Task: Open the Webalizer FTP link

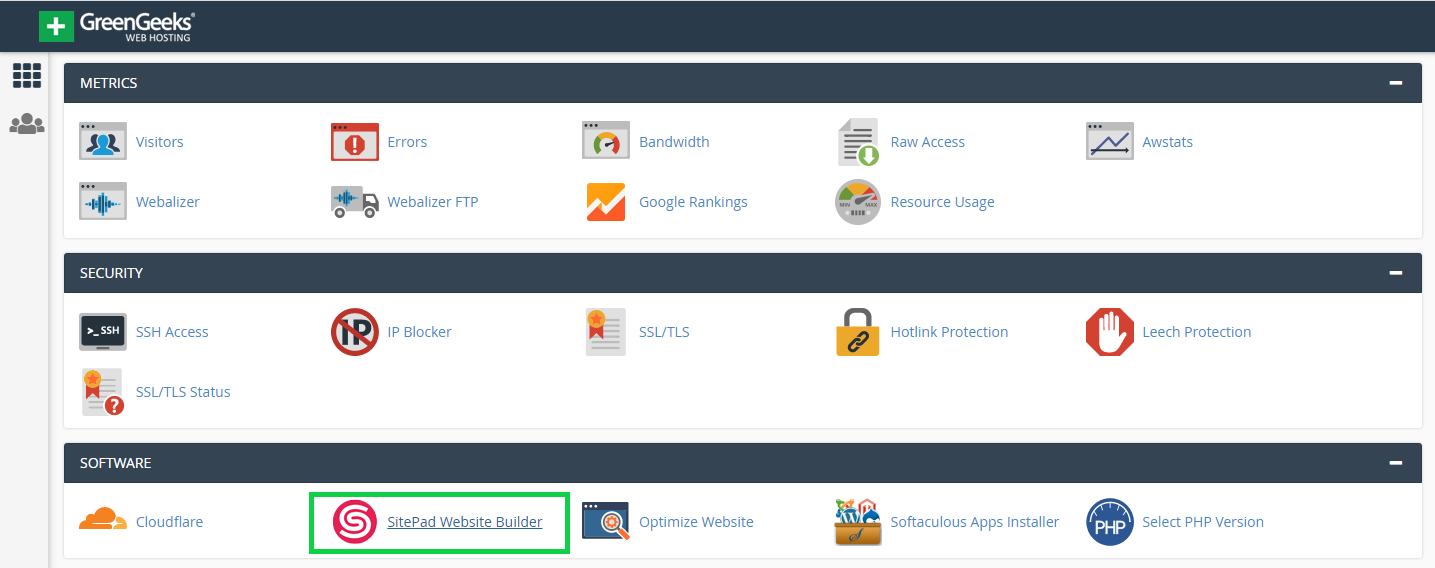Action: [x=433, y=202]
